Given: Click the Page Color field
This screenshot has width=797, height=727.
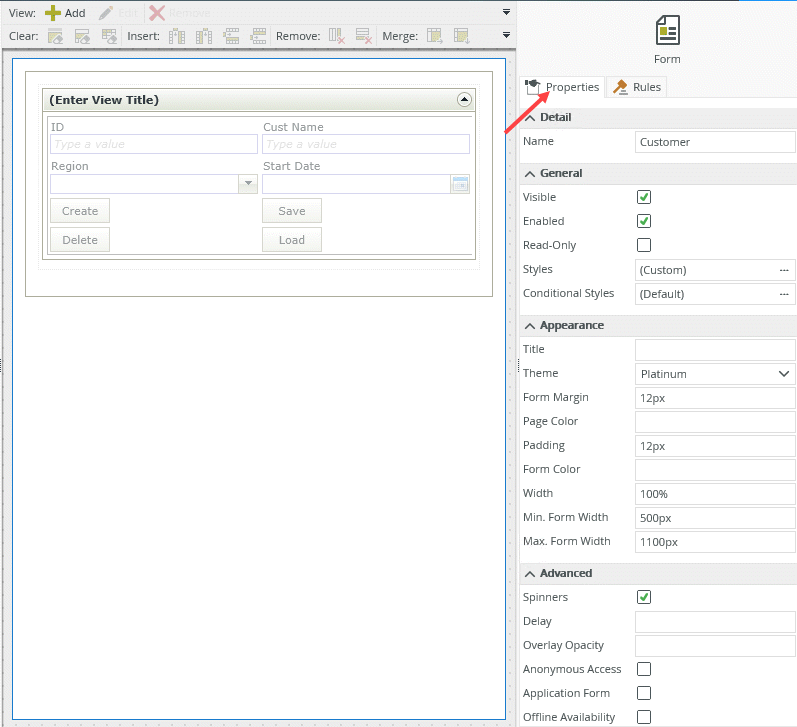Looking at the screenshot, I should [x=715, y=422].
